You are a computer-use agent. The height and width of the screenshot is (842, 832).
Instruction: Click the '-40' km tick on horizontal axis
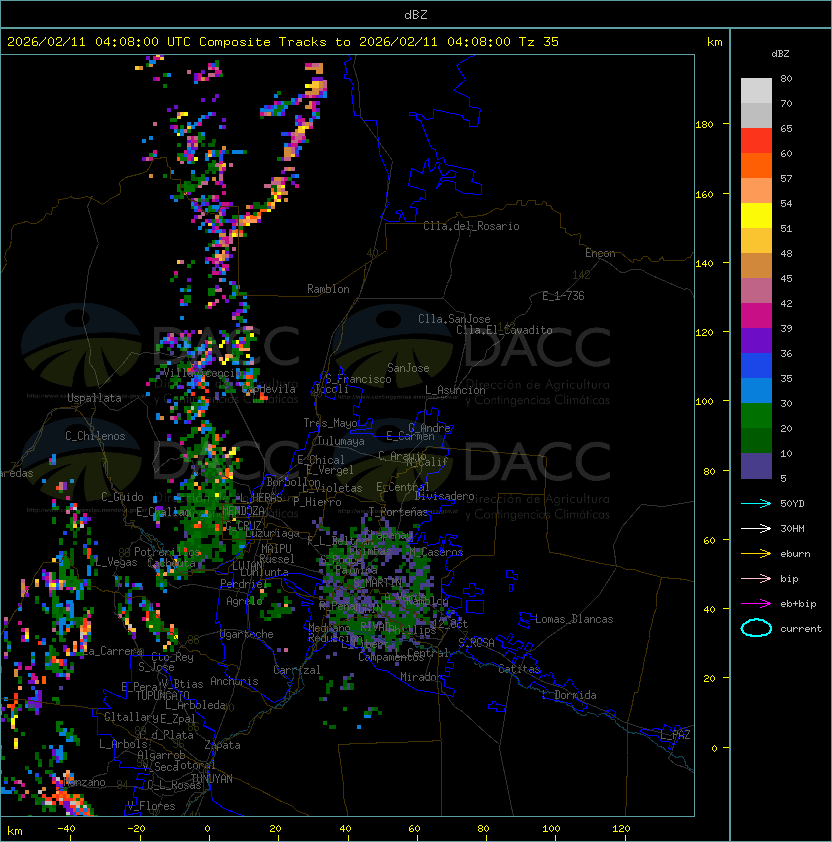(x=66, y=829)
